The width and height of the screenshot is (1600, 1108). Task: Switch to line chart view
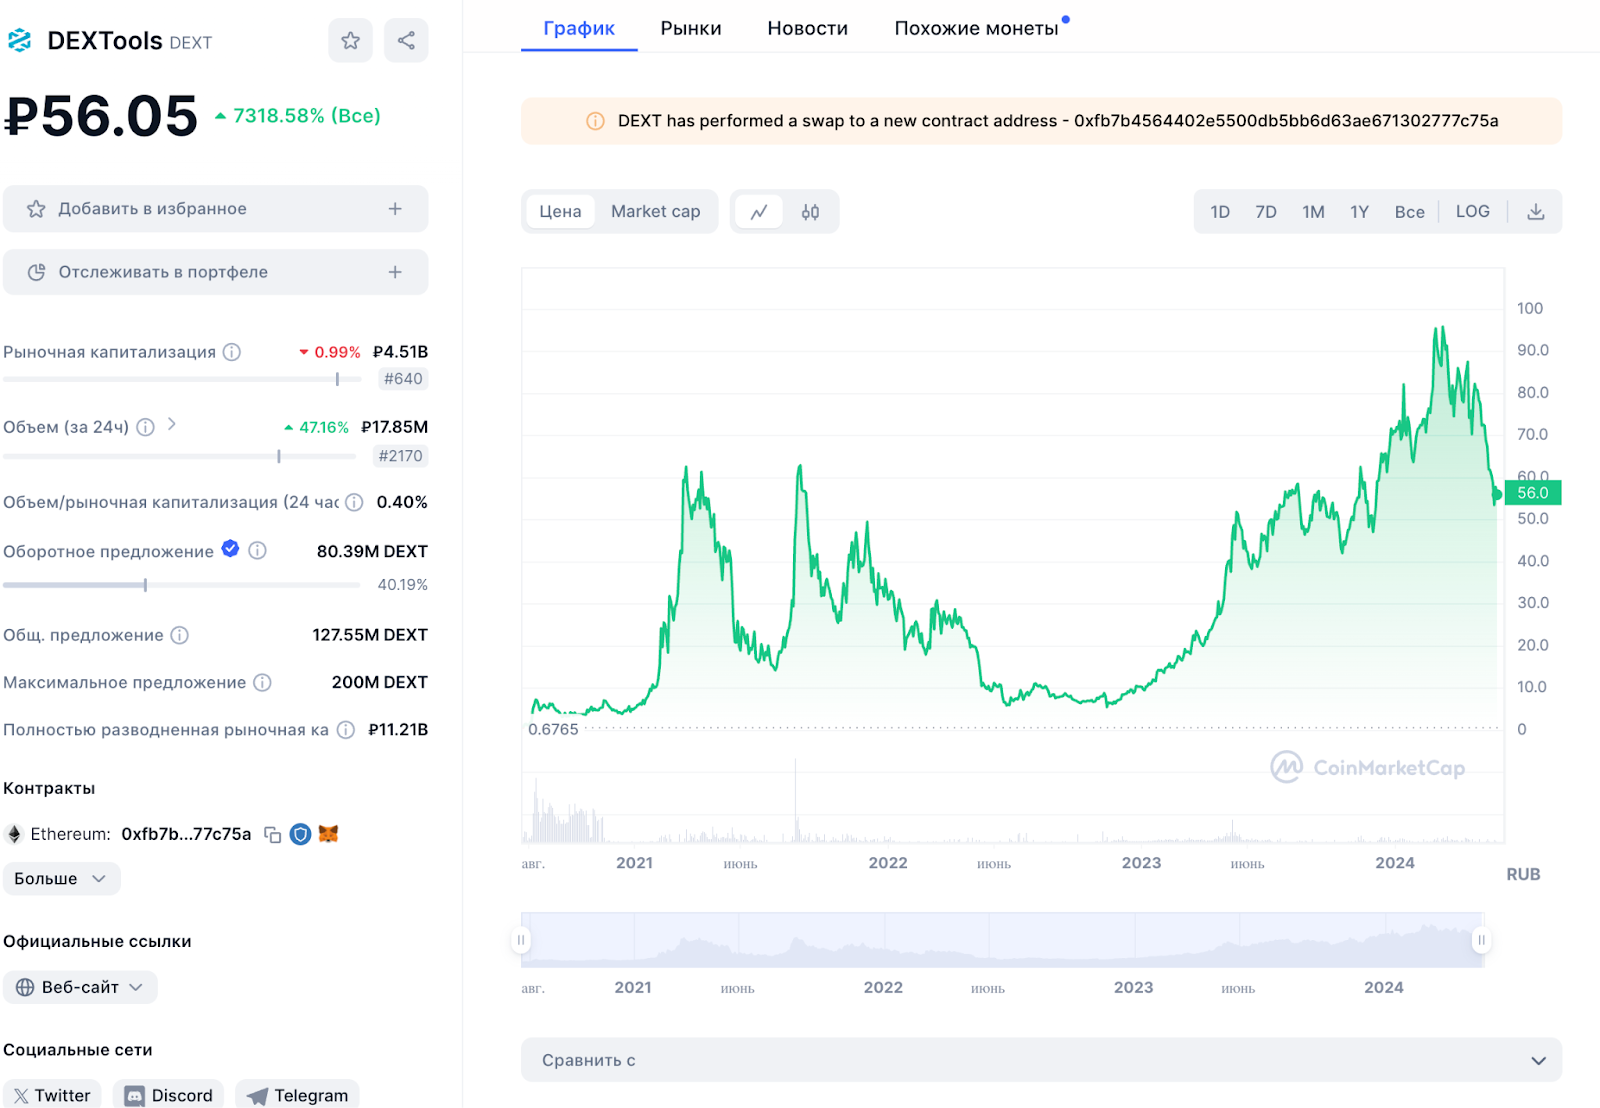(x=759, y=212)
